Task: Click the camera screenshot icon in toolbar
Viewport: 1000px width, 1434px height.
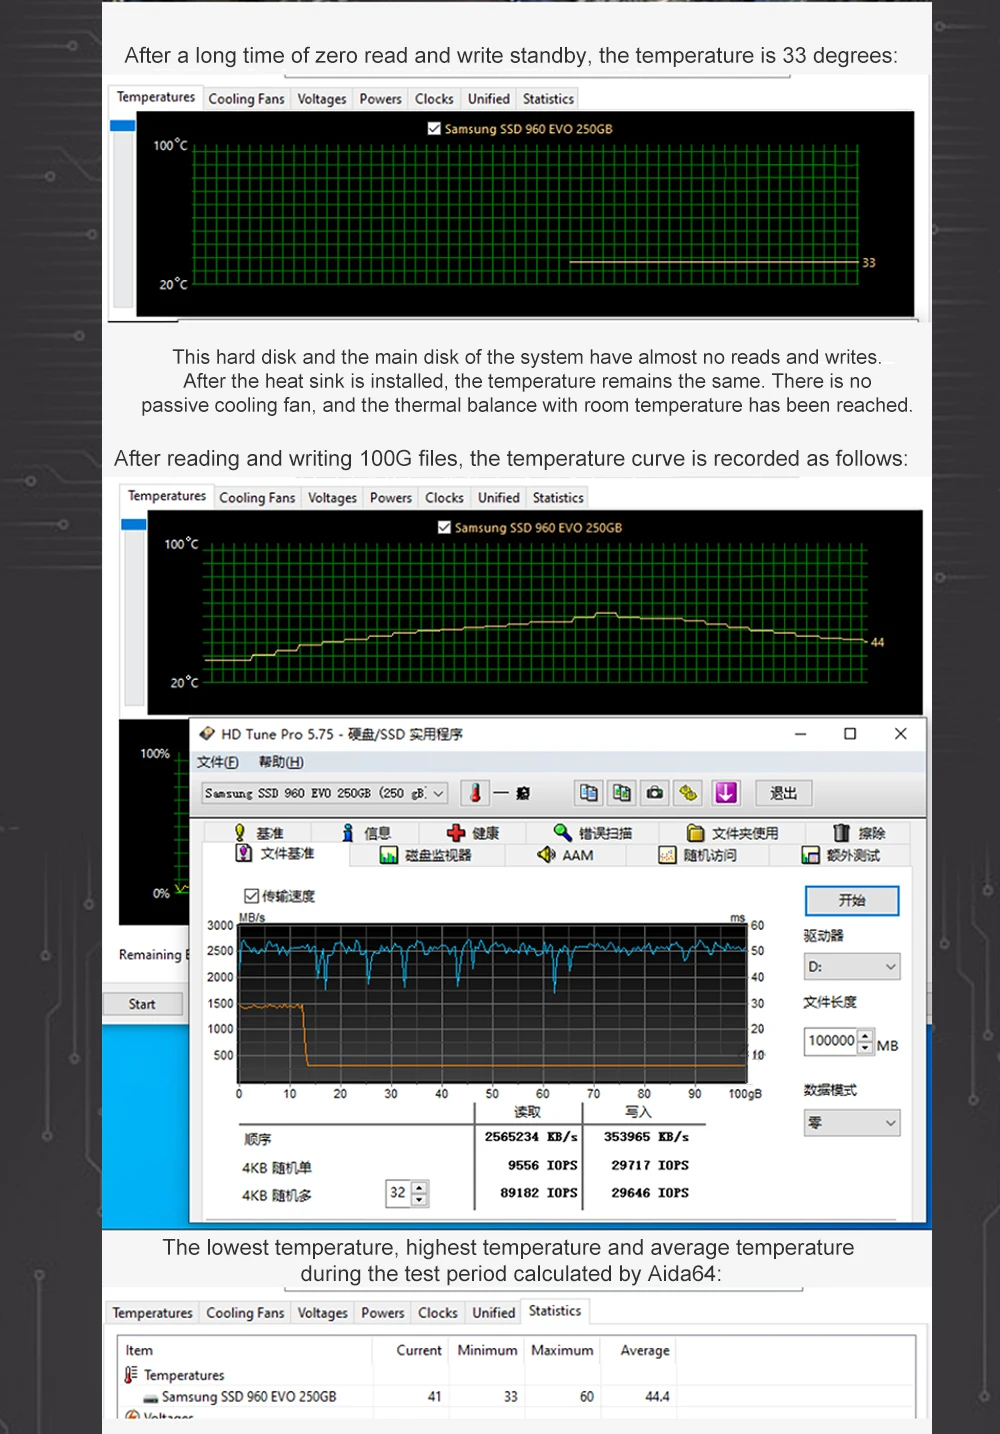Action: [655, 793]
